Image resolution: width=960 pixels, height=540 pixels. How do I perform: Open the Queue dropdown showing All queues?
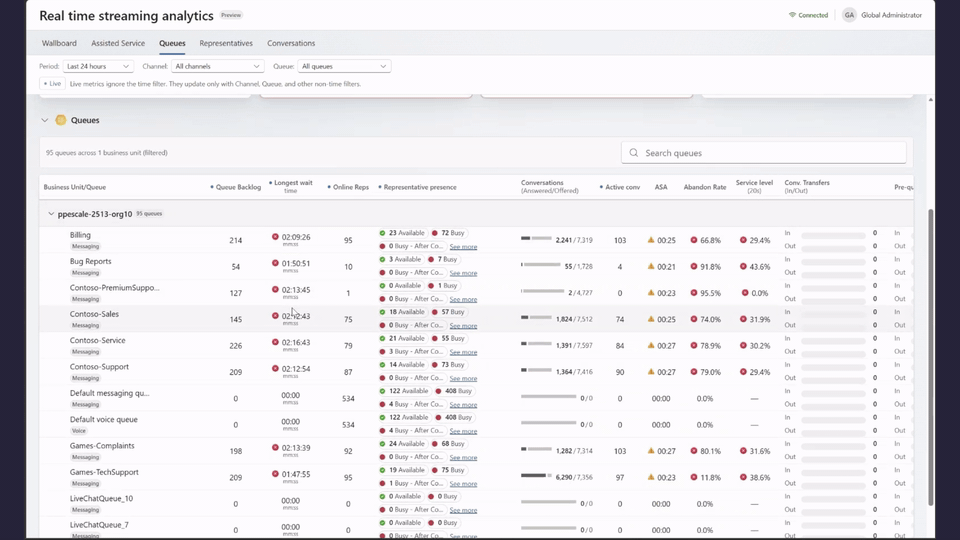[x=344, y=66]
